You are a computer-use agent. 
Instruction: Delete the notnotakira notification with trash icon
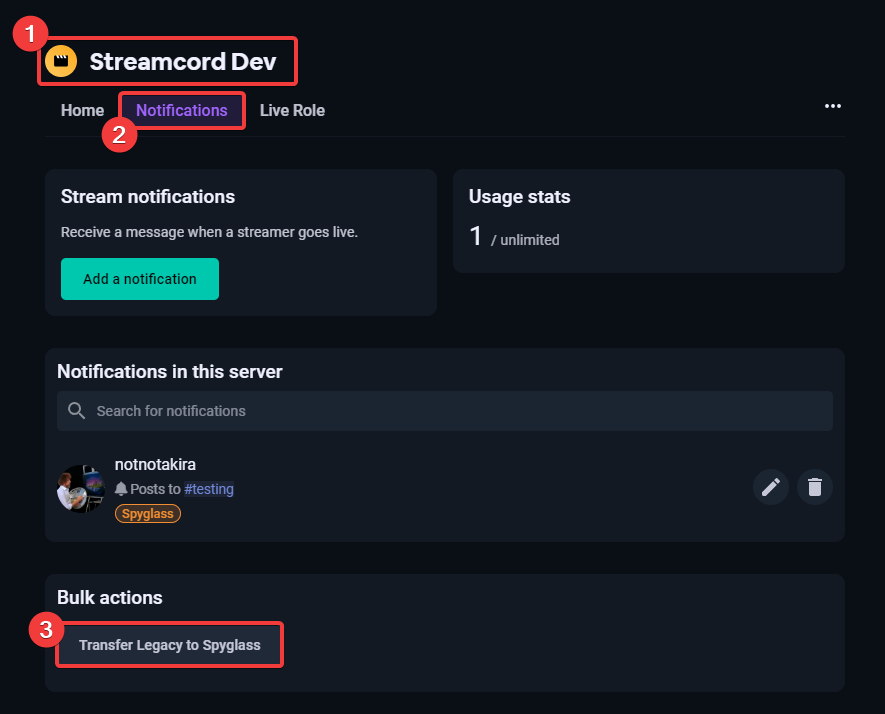pos(814,487)
